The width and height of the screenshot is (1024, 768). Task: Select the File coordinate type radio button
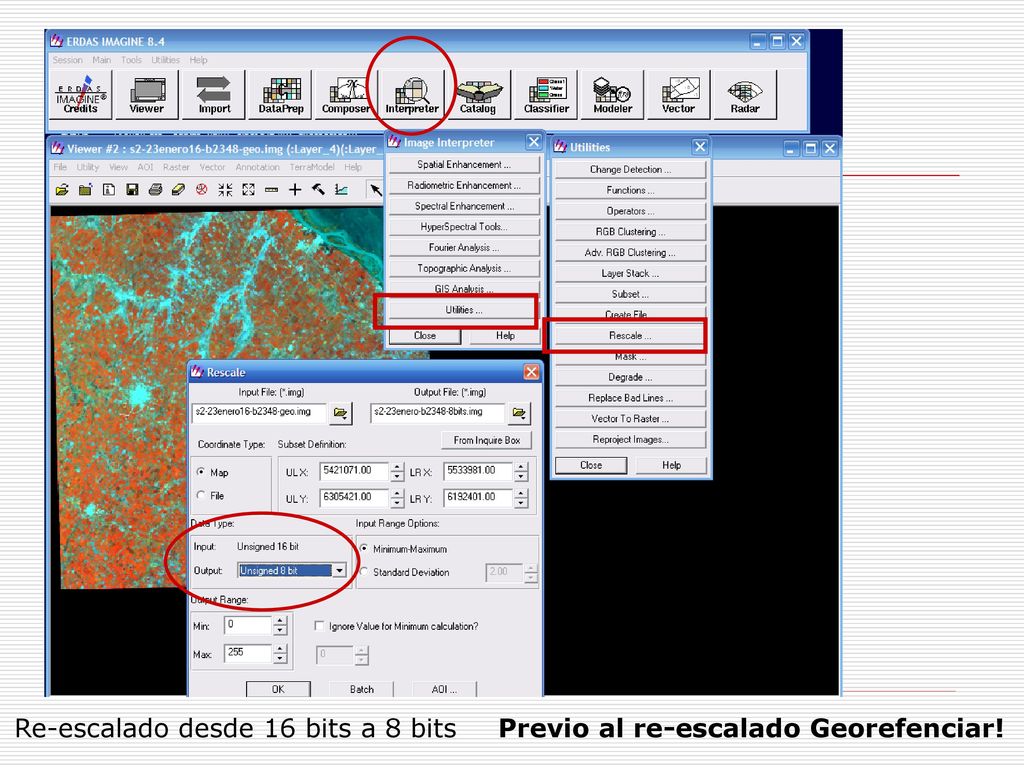click(201, 496)
